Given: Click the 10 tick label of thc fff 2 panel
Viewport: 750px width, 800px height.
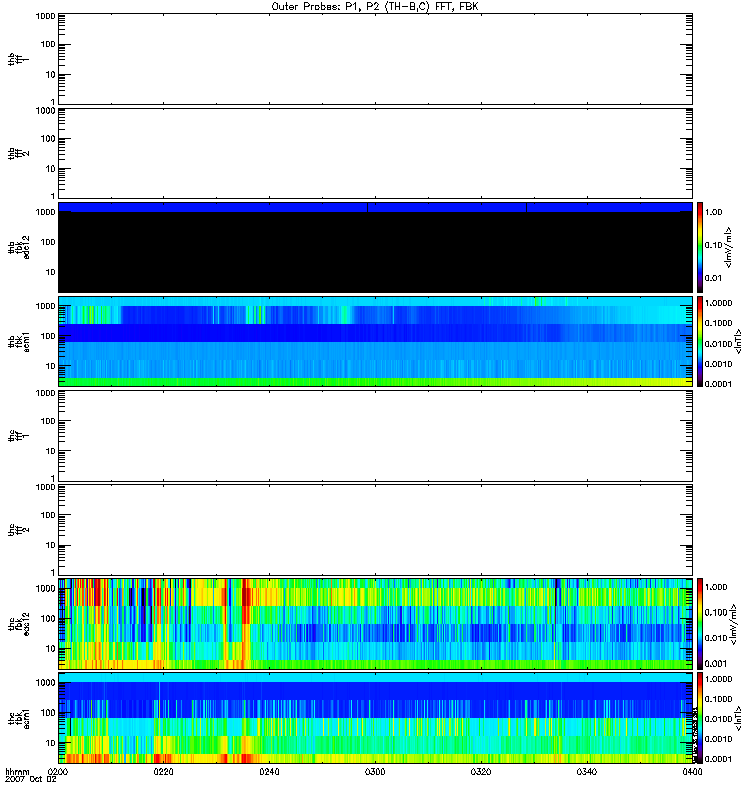Looking at the screenshot, I should [51, 545].
